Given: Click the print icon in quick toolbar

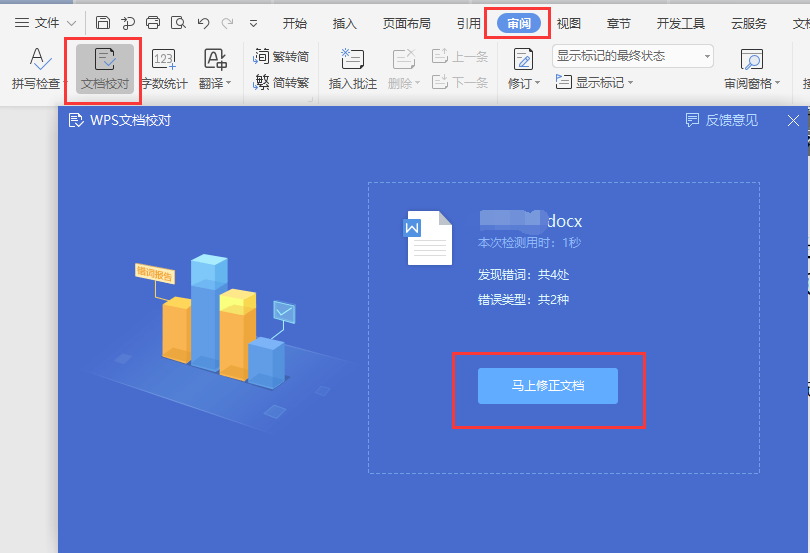Looking at the screenshot, I should [x=153, y=23].
